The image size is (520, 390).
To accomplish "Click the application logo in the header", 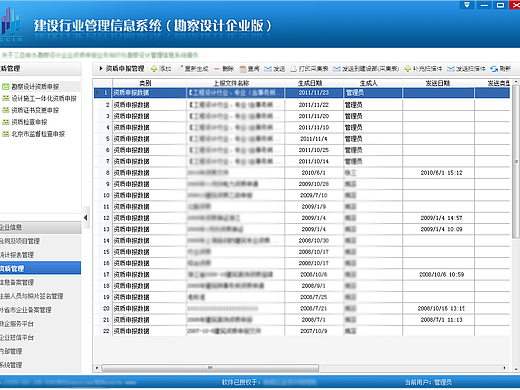I will [x=12, y=24].
